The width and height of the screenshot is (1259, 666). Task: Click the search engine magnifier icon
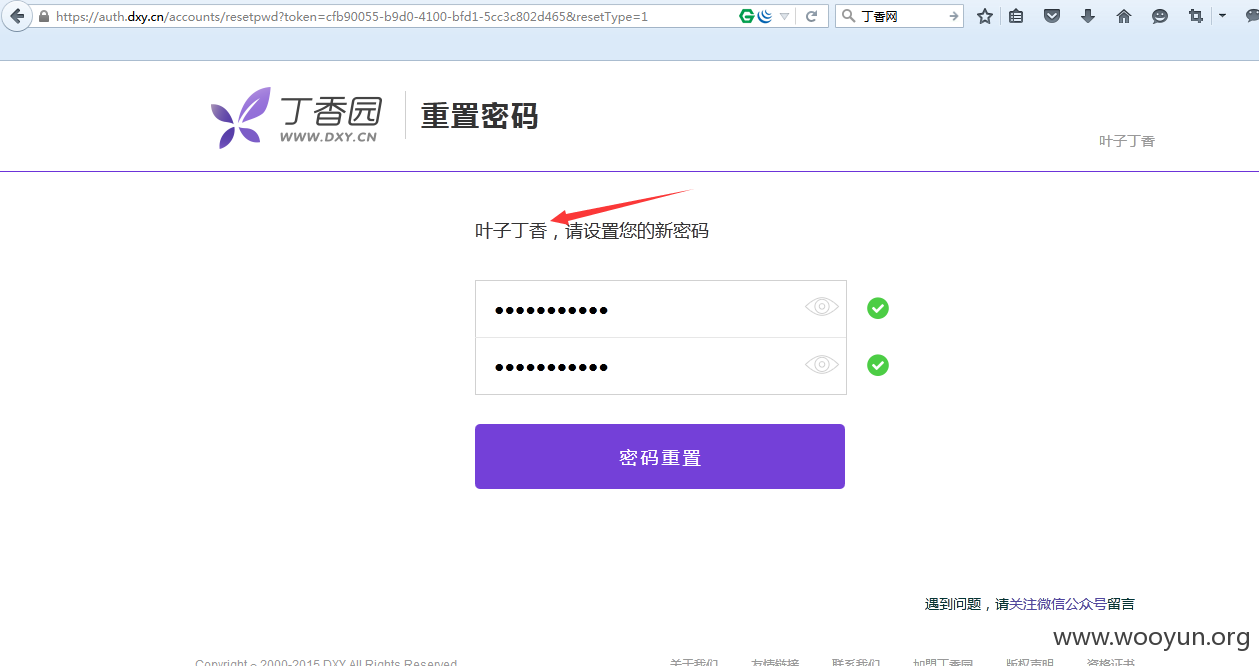(848, 16)
